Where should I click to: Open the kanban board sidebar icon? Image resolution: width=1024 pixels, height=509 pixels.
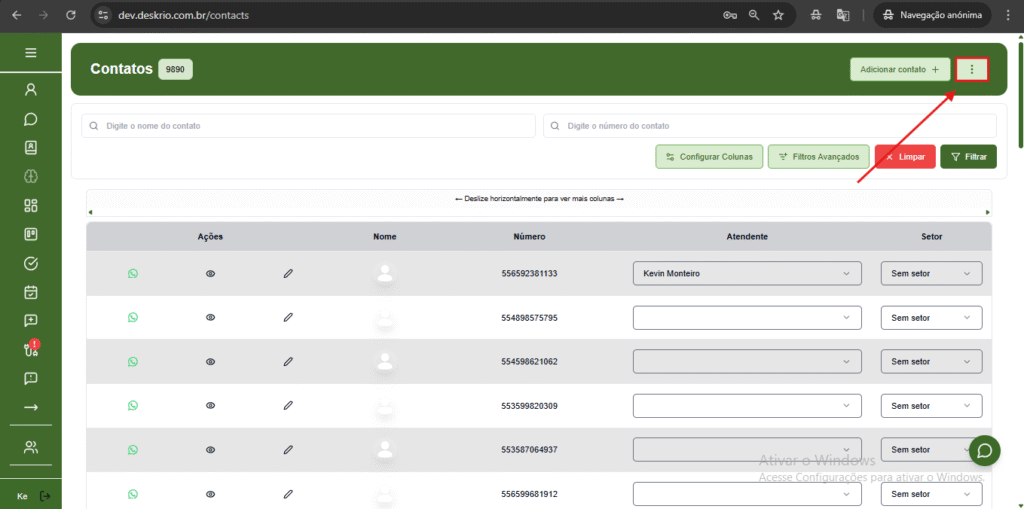coord(30,235)
